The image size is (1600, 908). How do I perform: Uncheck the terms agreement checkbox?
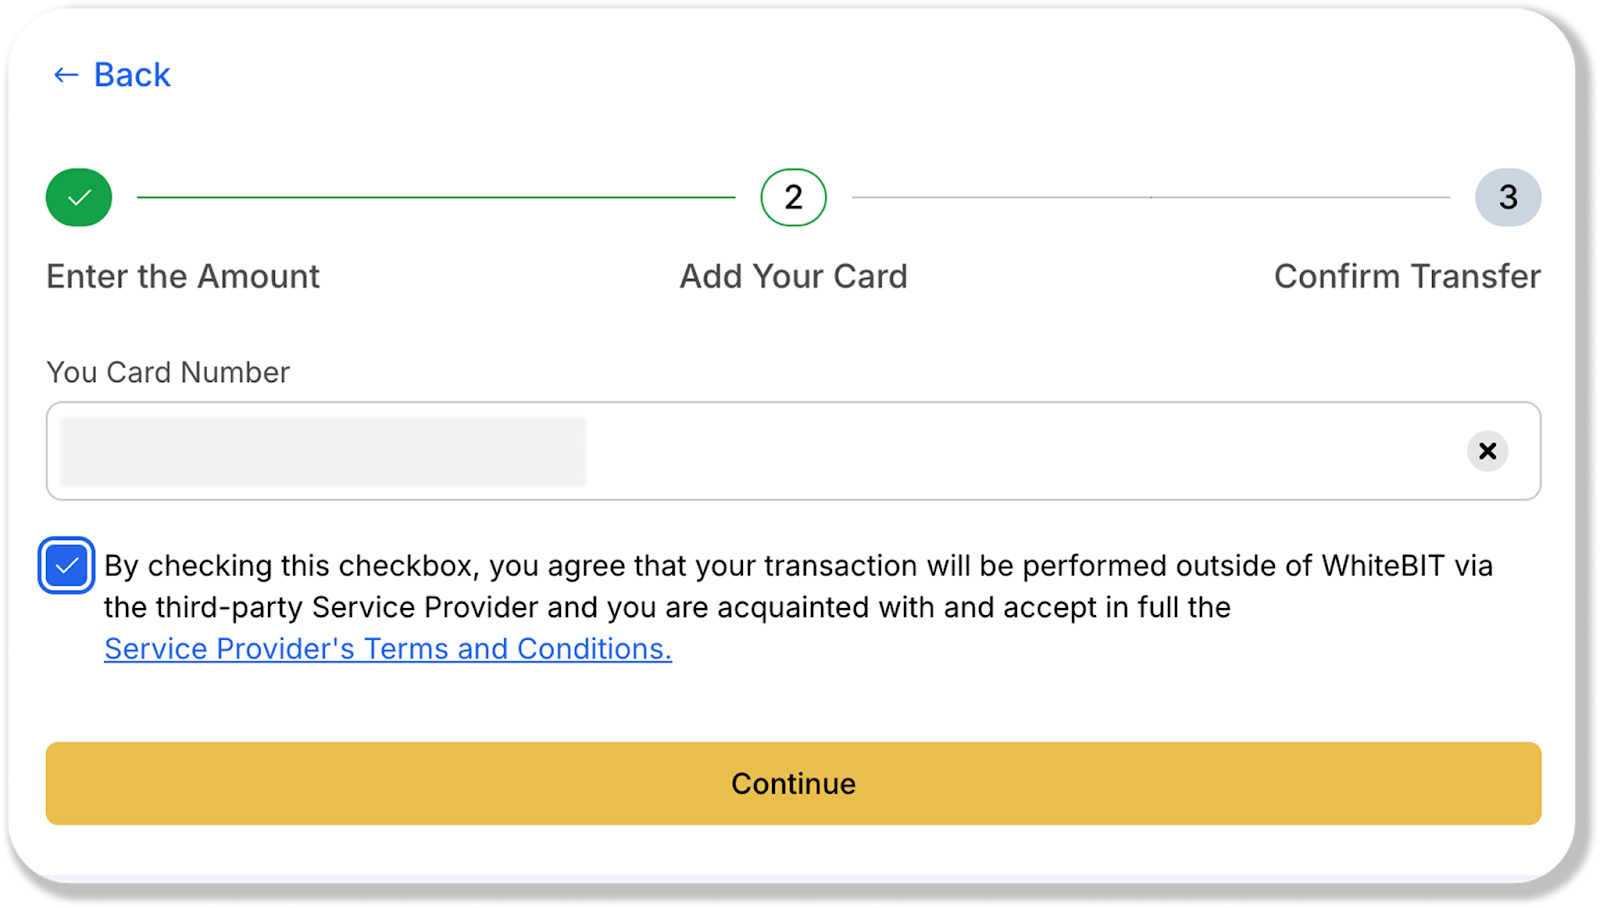(67, 566)
